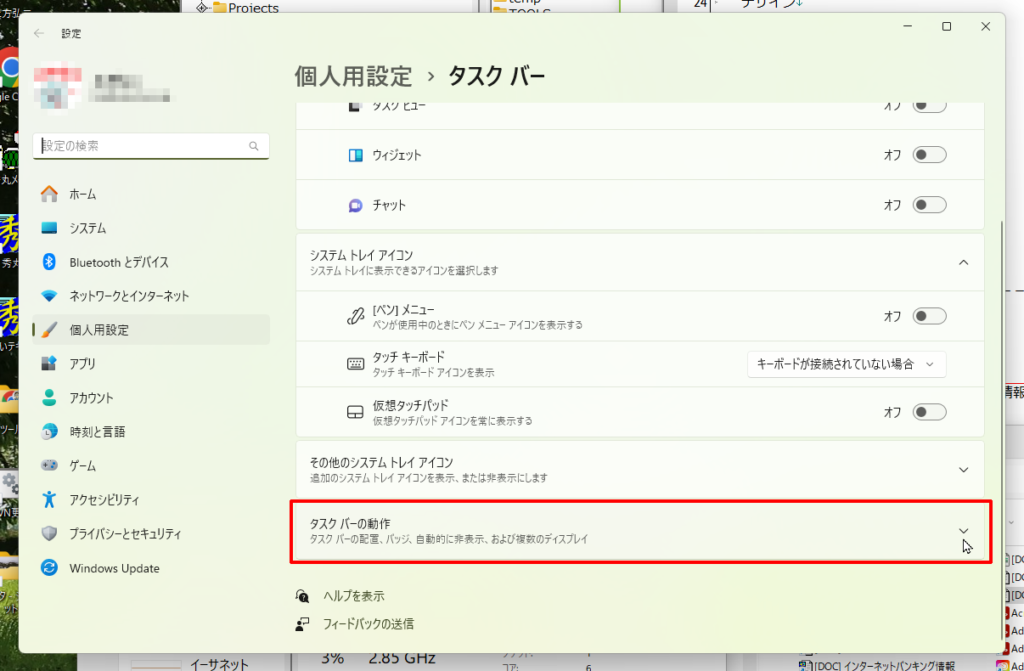
Task: Click the virtual touchpad icon
Action: (x=355, y=412)
